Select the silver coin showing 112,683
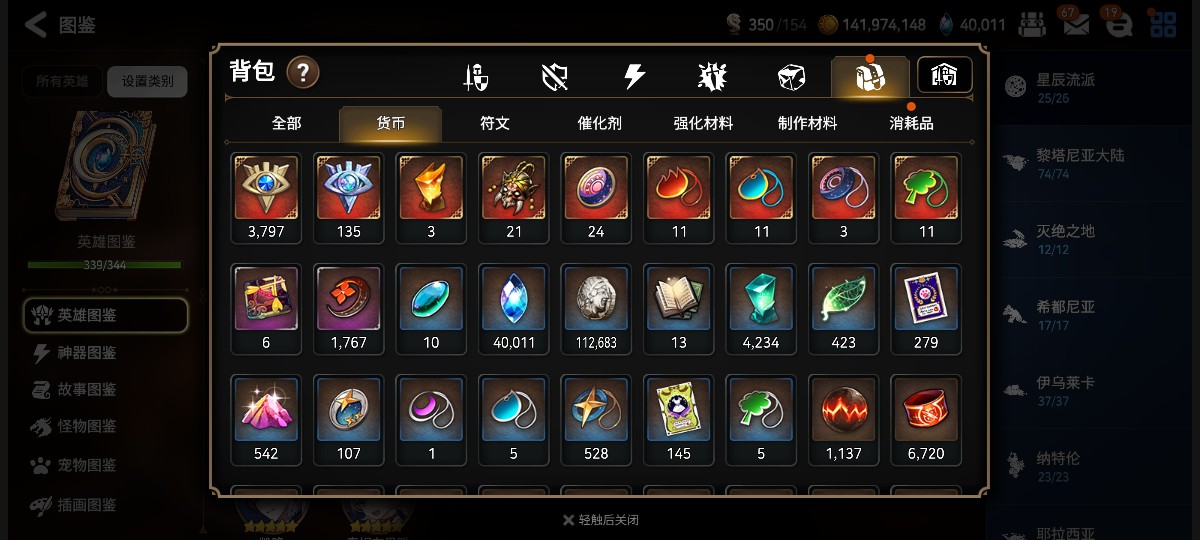 [596, 309]
